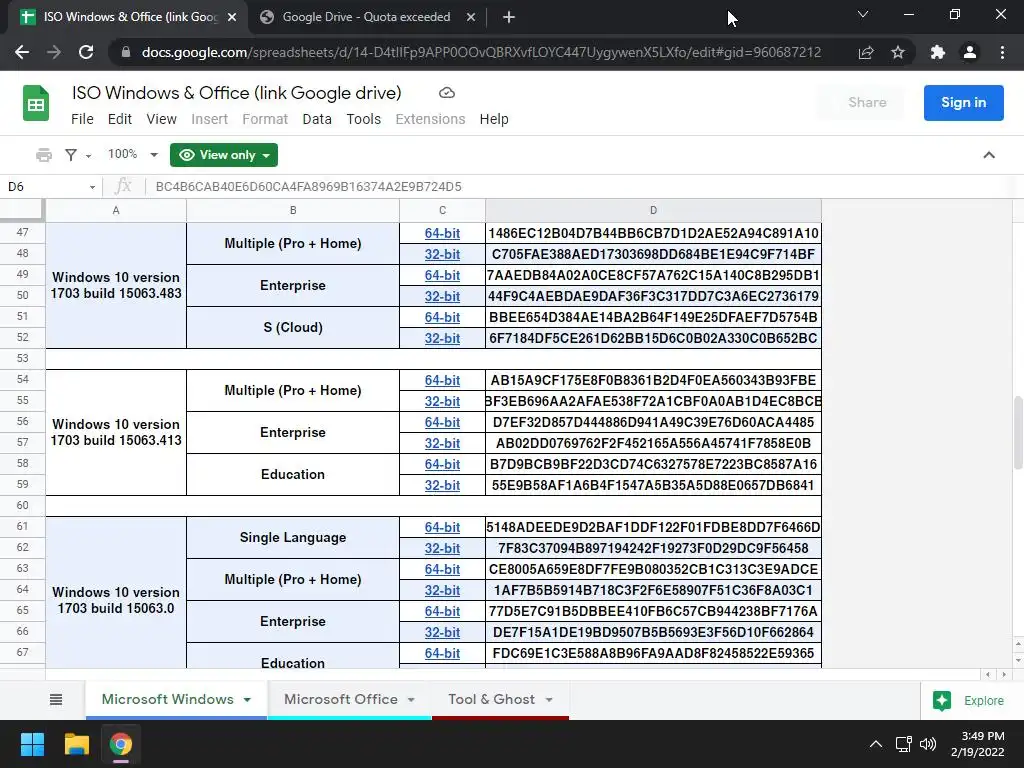Select row 53 header
This screenshot has height=768, width=1024.
(23, 359)
